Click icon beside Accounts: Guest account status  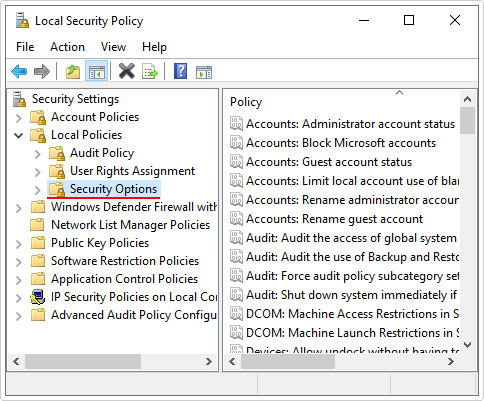point(236,162)
